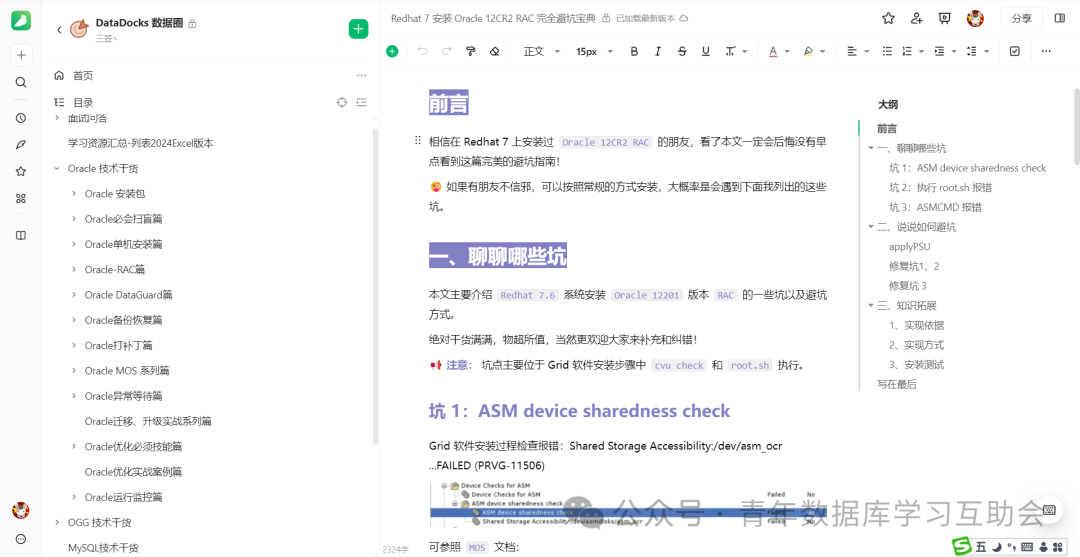Expand the Oracle 安装包 folder

coord(74,194)
